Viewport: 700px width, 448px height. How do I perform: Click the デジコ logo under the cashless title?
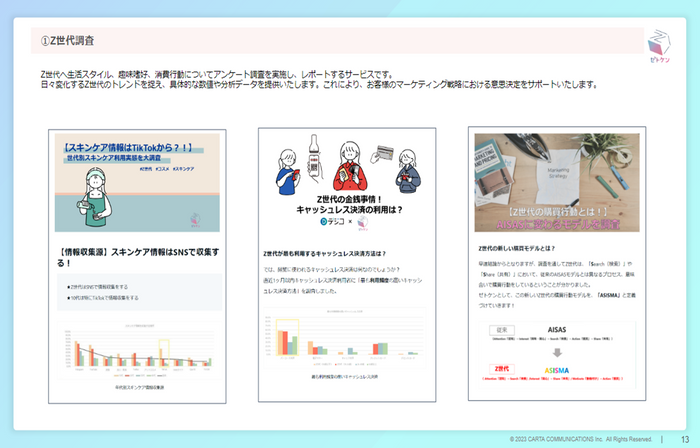(x=333, y=221)
